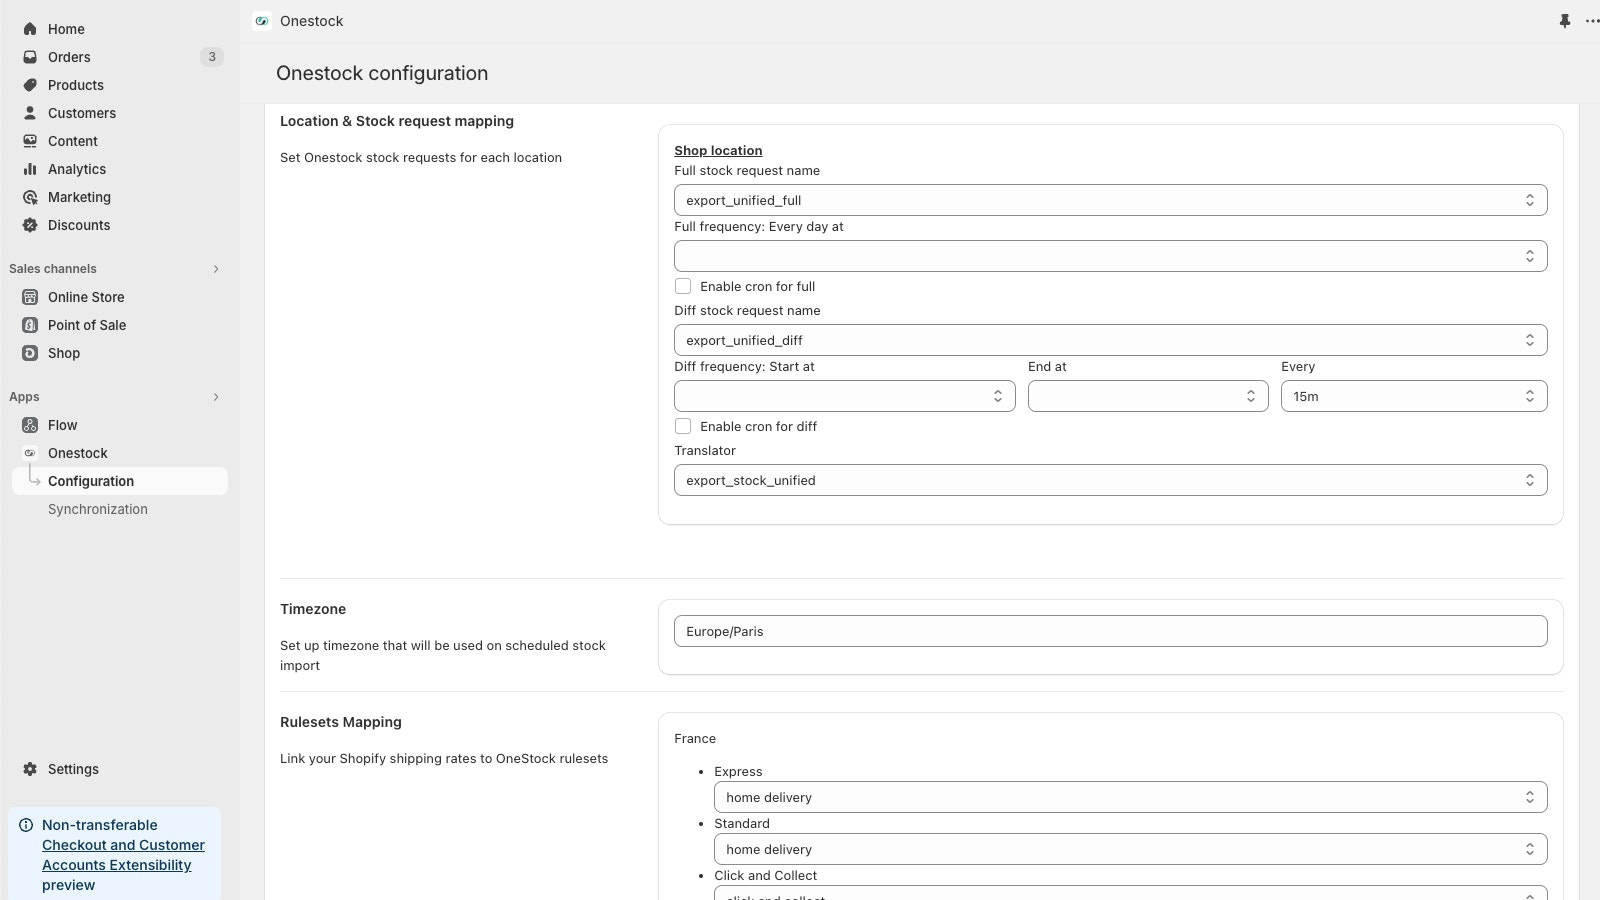The width and height of the screenshot is (1600, 900).
Task: Click the Online Store icon
Action: click(x=30, y=297)
